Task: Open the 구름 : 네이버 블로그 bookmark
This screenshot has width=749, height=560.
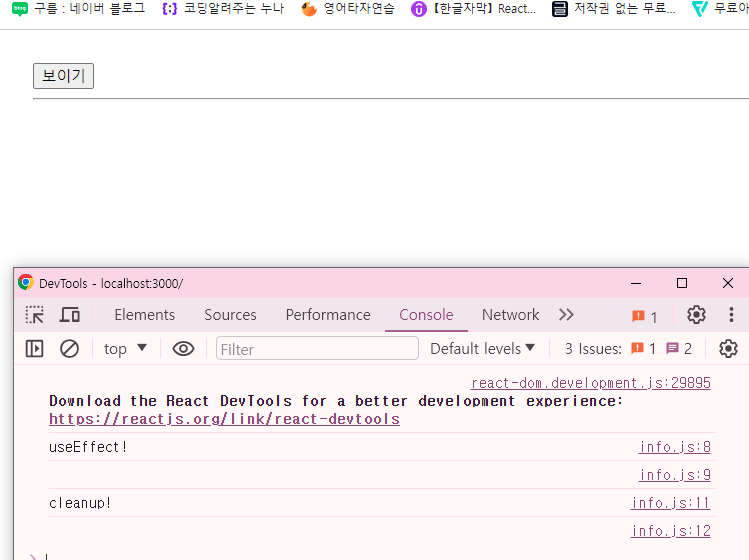Action: [x=78, y=9]
